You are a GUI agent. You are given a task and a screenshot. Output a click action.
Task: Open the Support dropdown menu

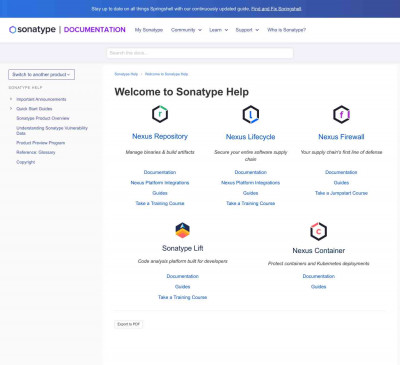click(x=247, y=30)
